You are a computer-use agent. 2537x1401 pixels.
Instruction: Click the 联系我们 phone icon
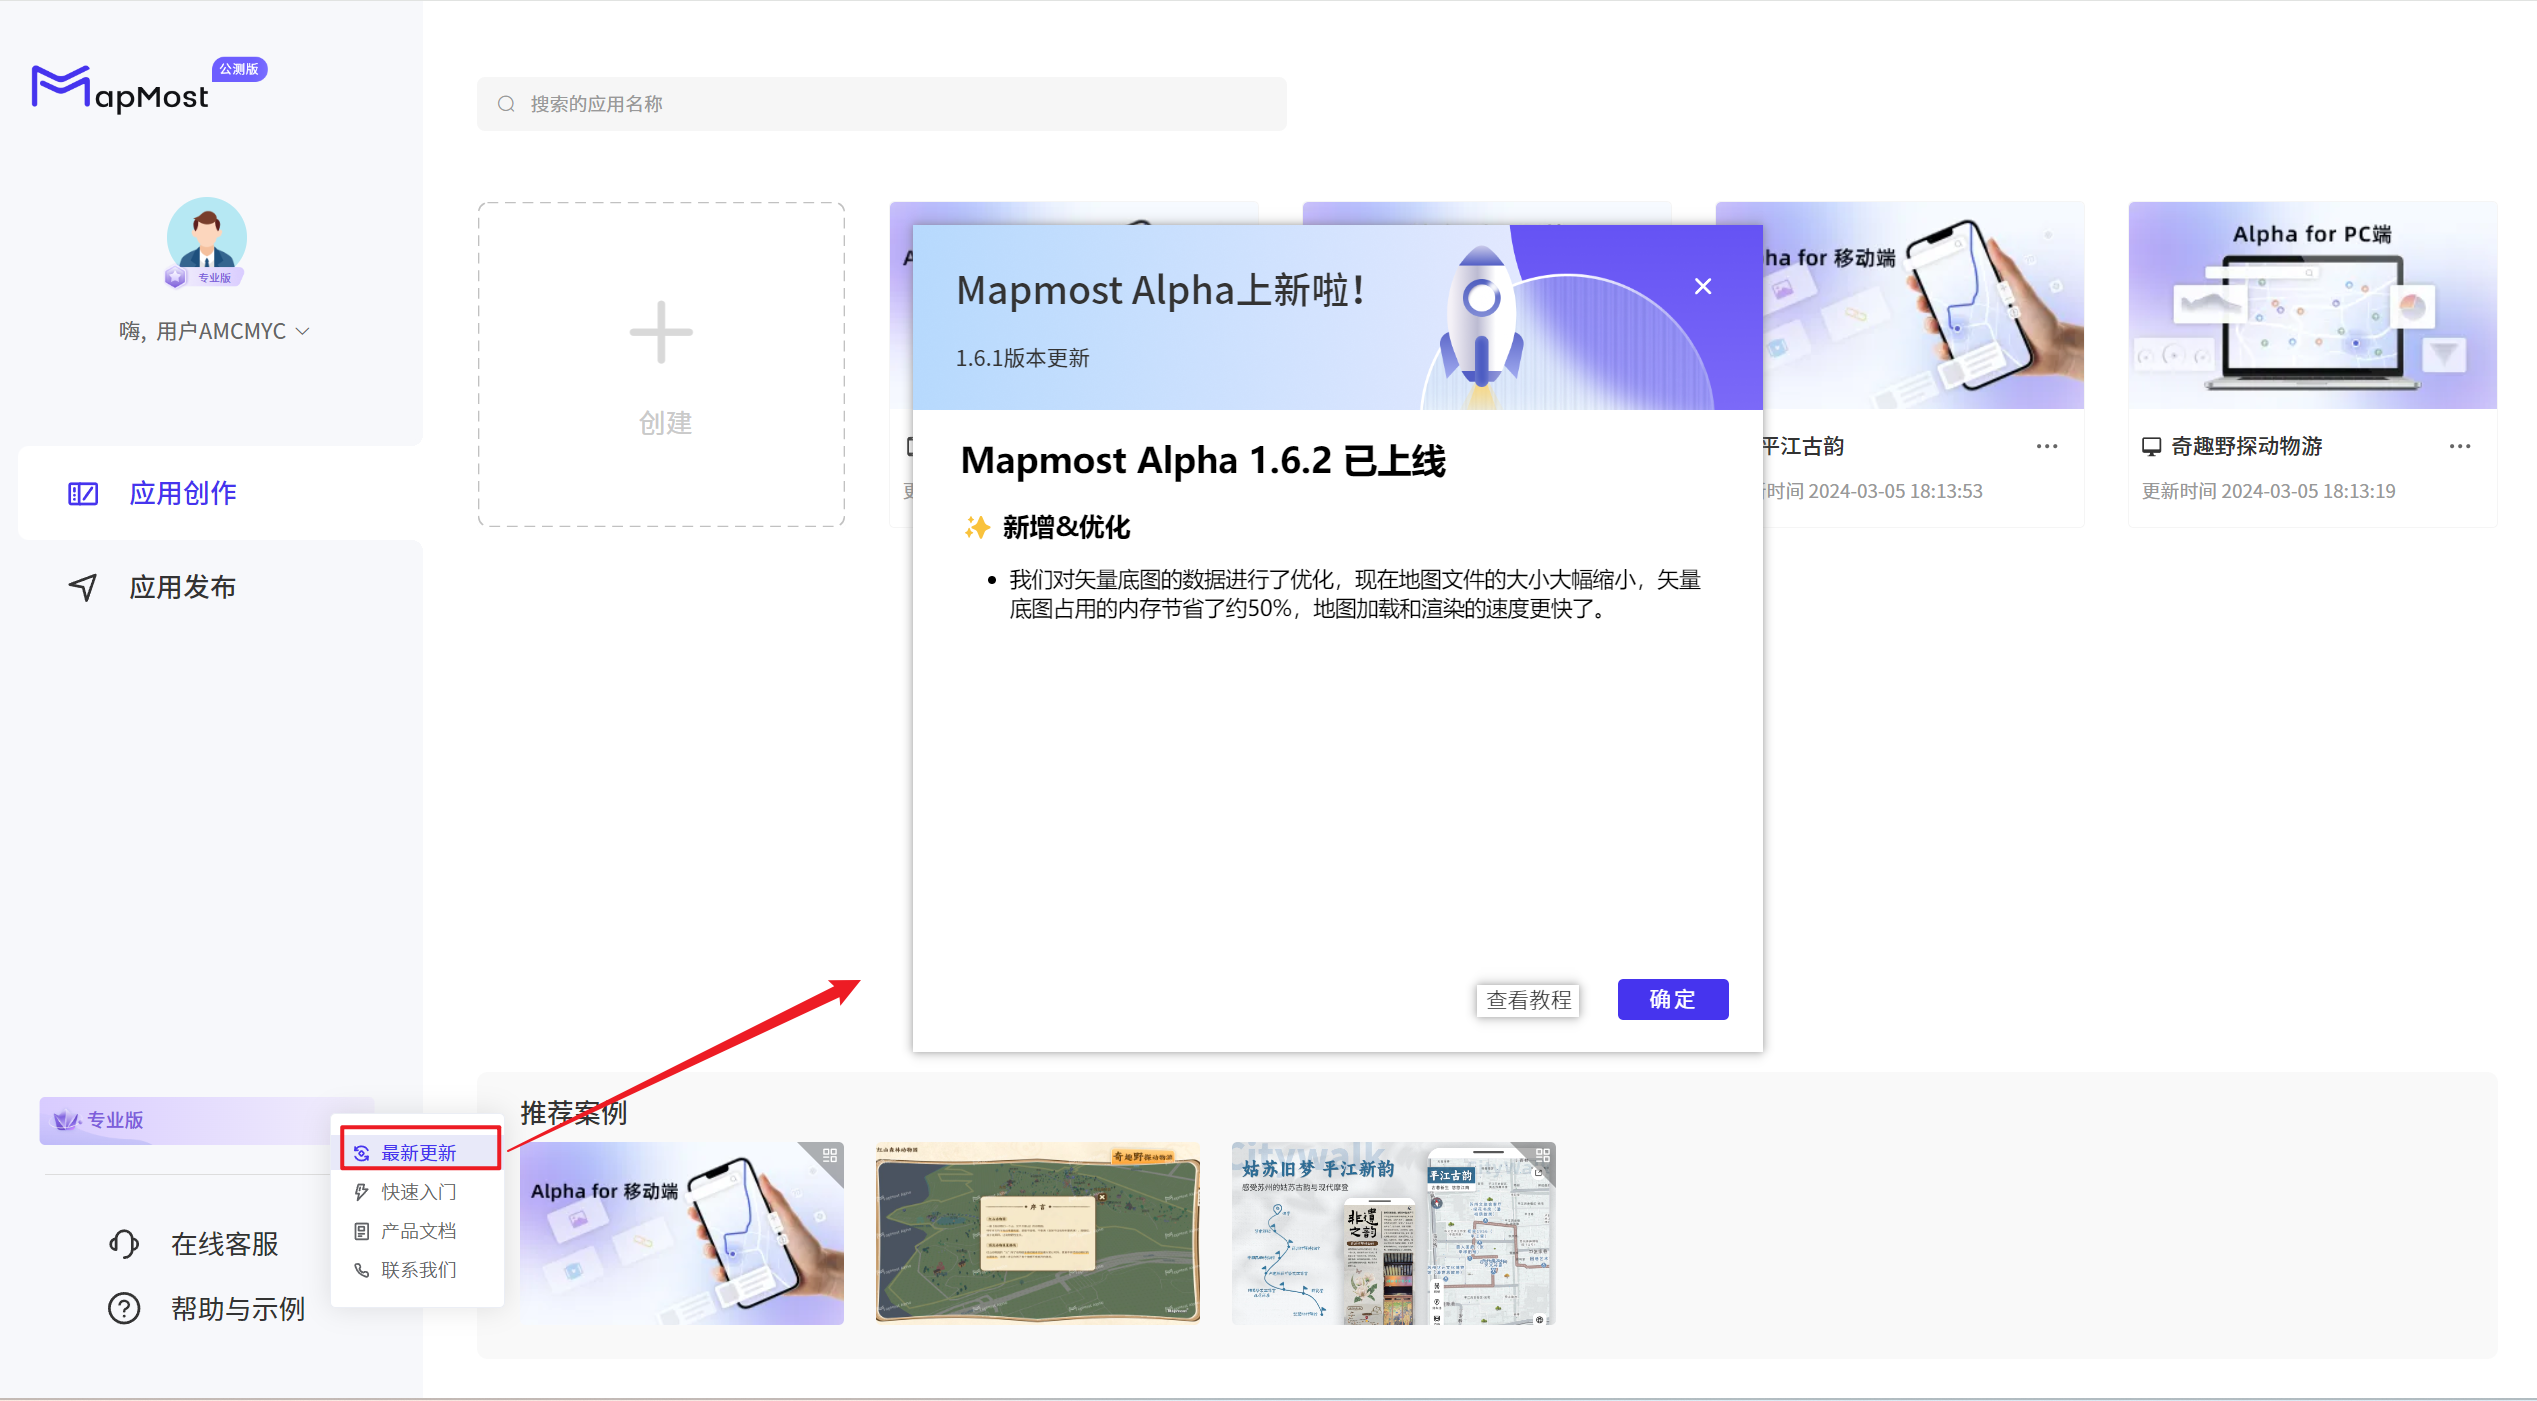(362, 1270)
